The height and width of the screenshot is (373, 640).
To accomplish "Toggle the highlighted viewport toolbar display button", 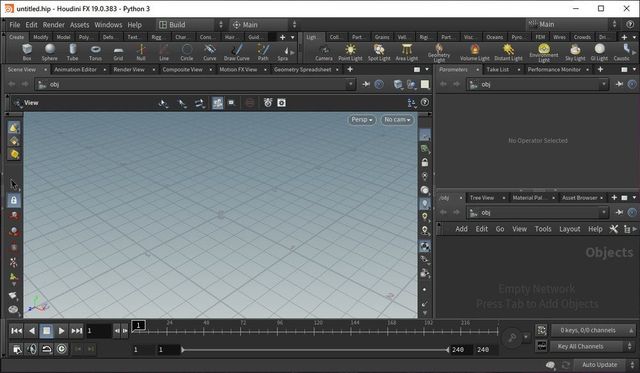I will [218, 103].
